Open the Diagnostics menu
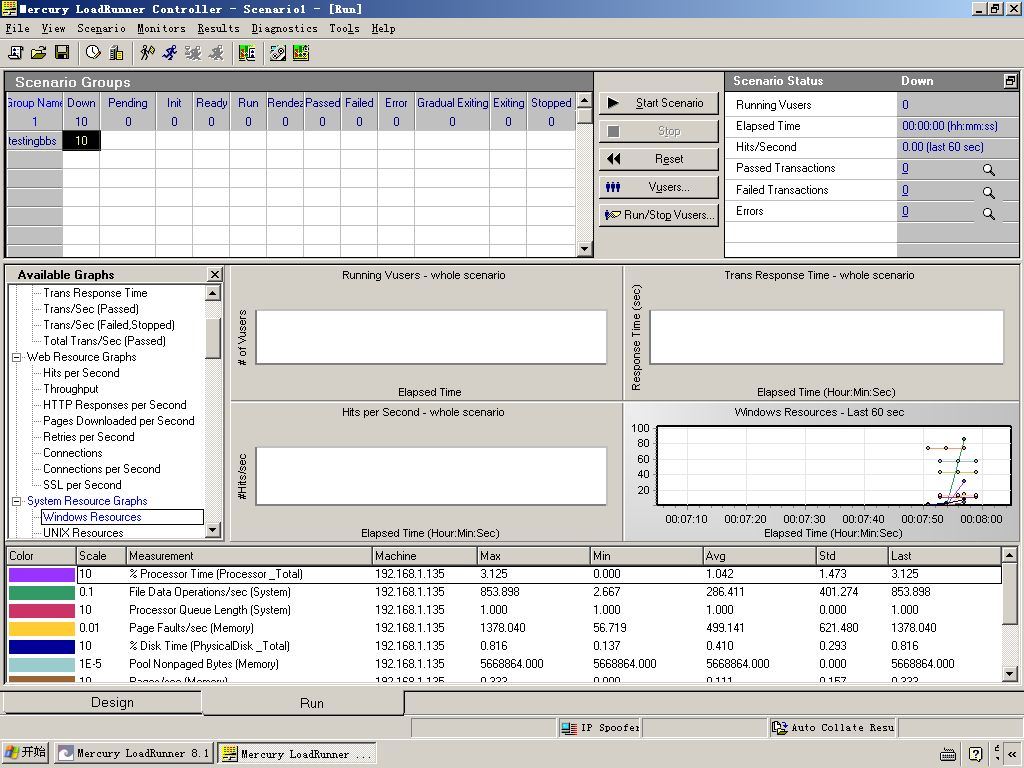 pos(284,29)
